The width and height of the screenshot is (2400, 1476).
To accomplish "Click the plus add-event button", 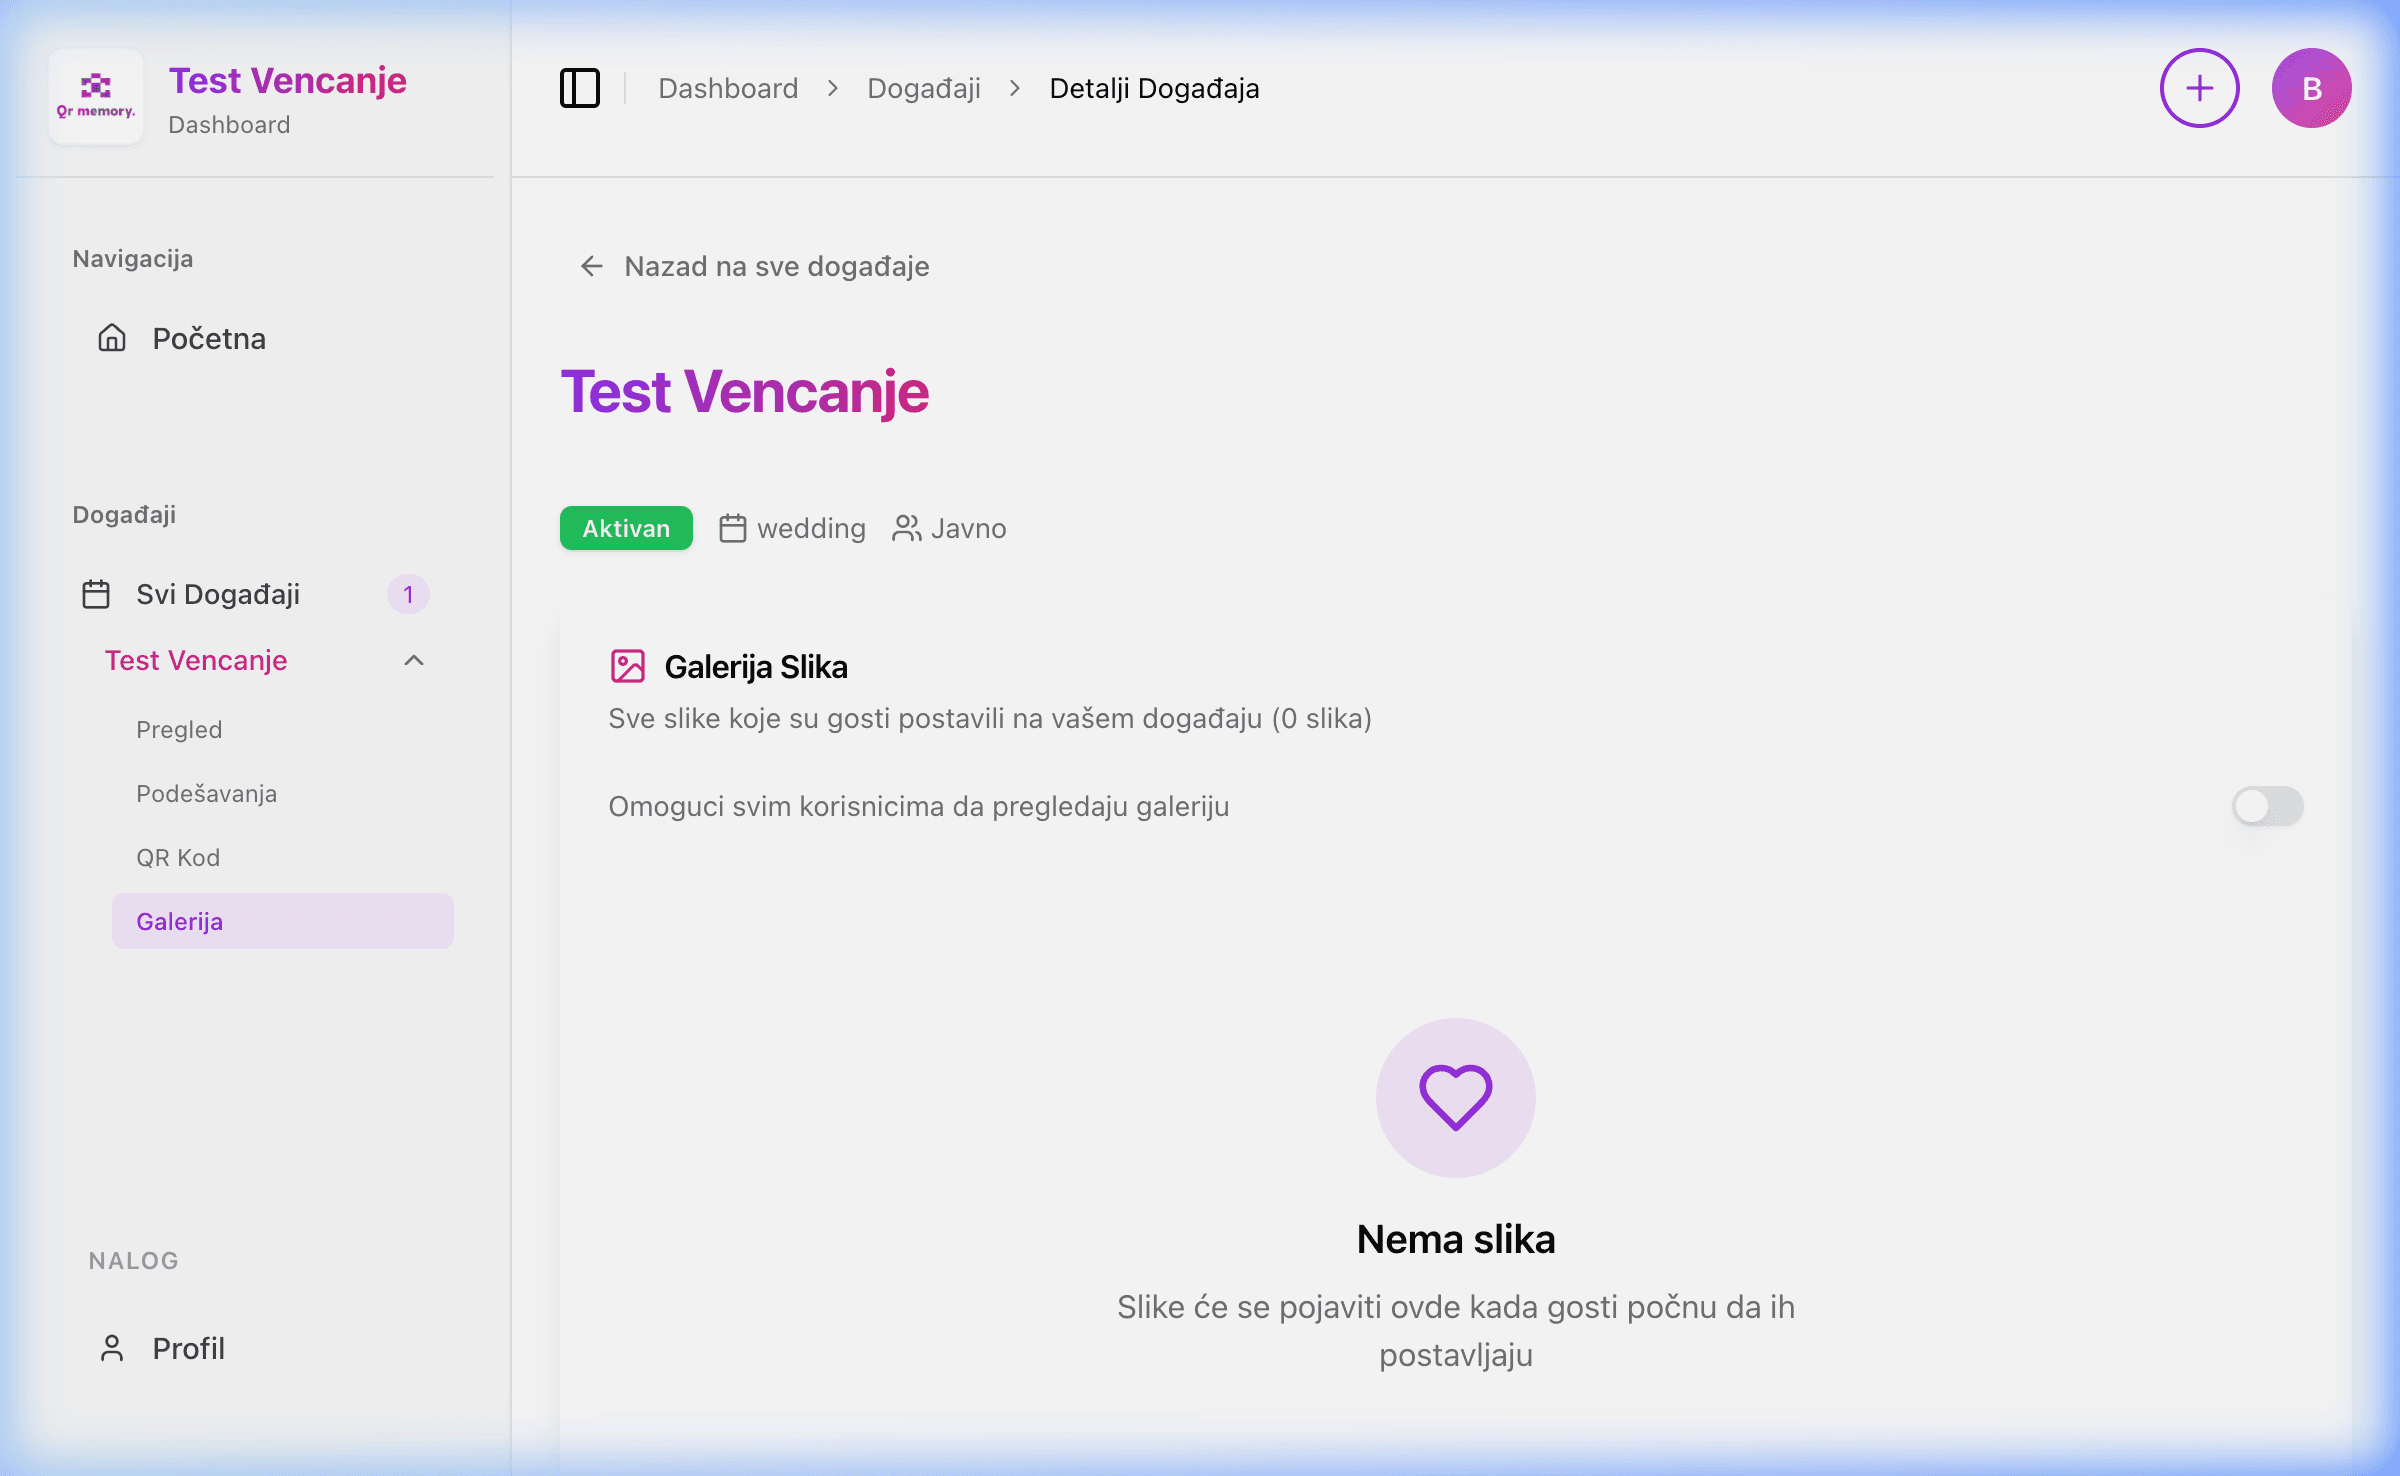I will pos(2199,88).
